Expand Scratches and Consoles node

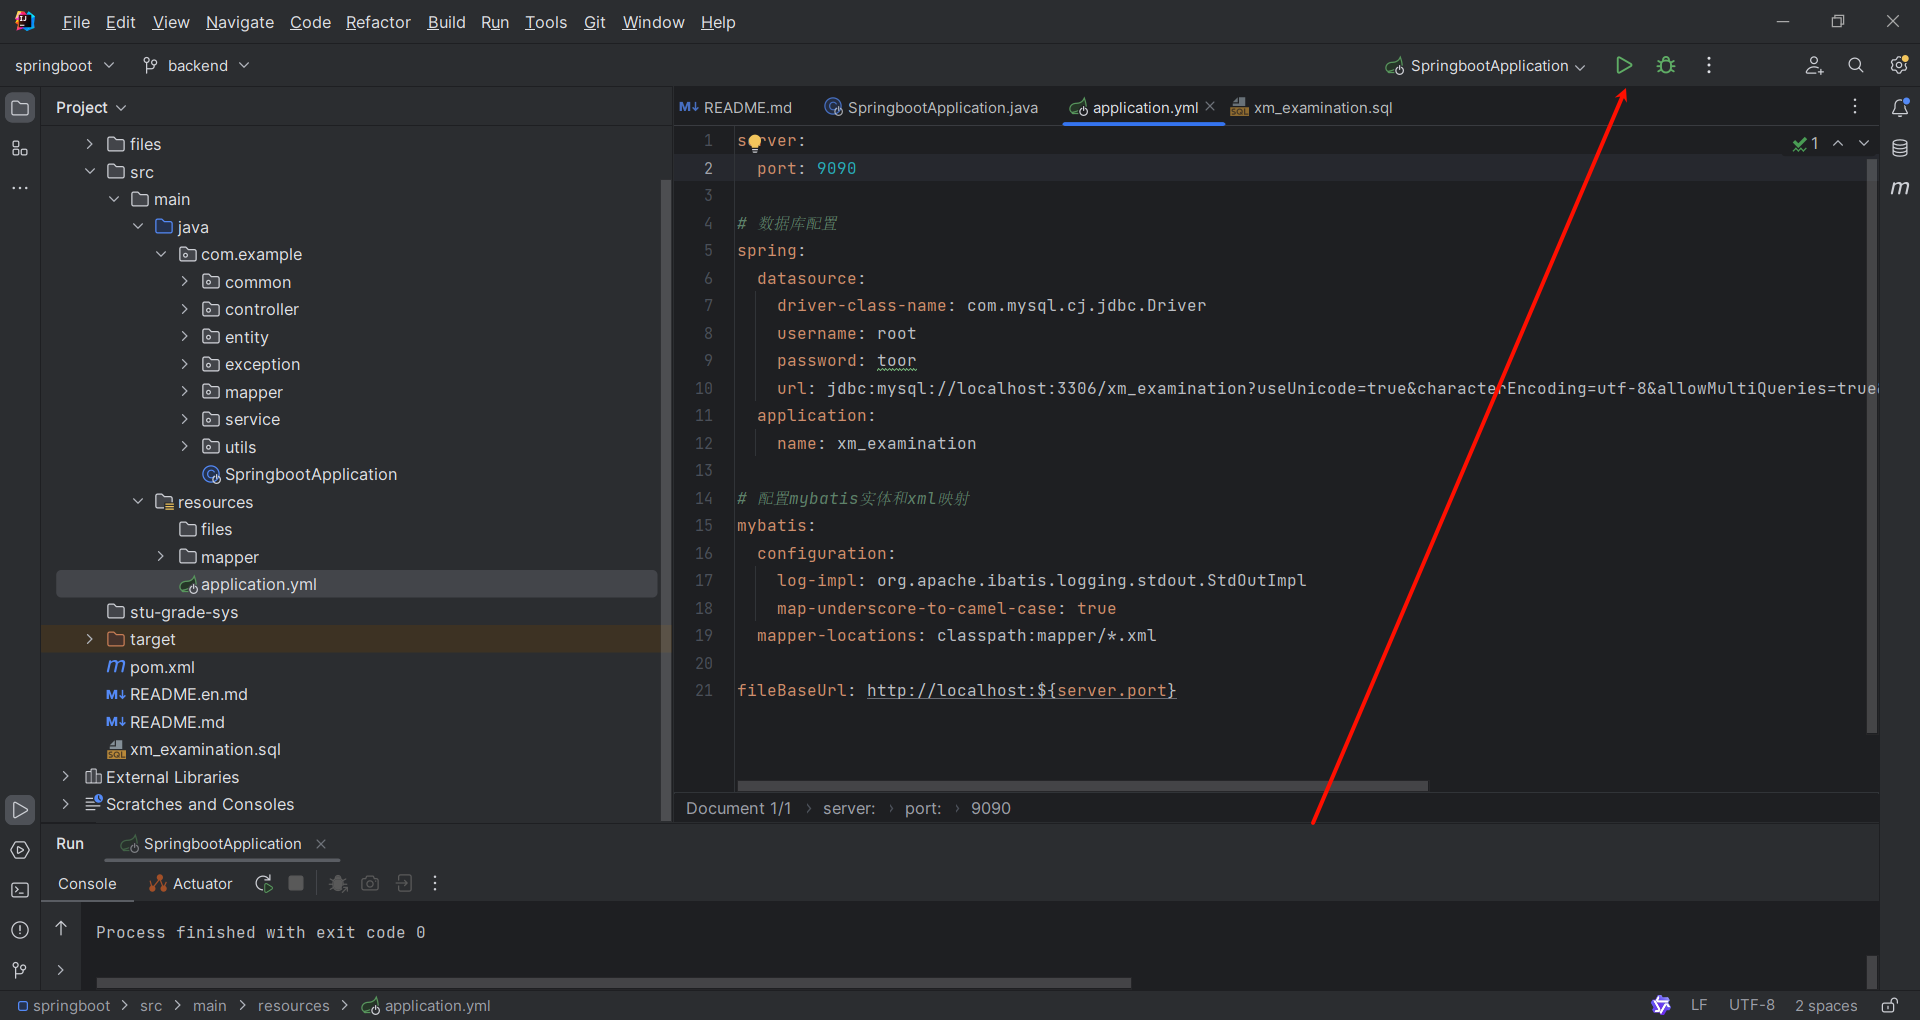66,804
